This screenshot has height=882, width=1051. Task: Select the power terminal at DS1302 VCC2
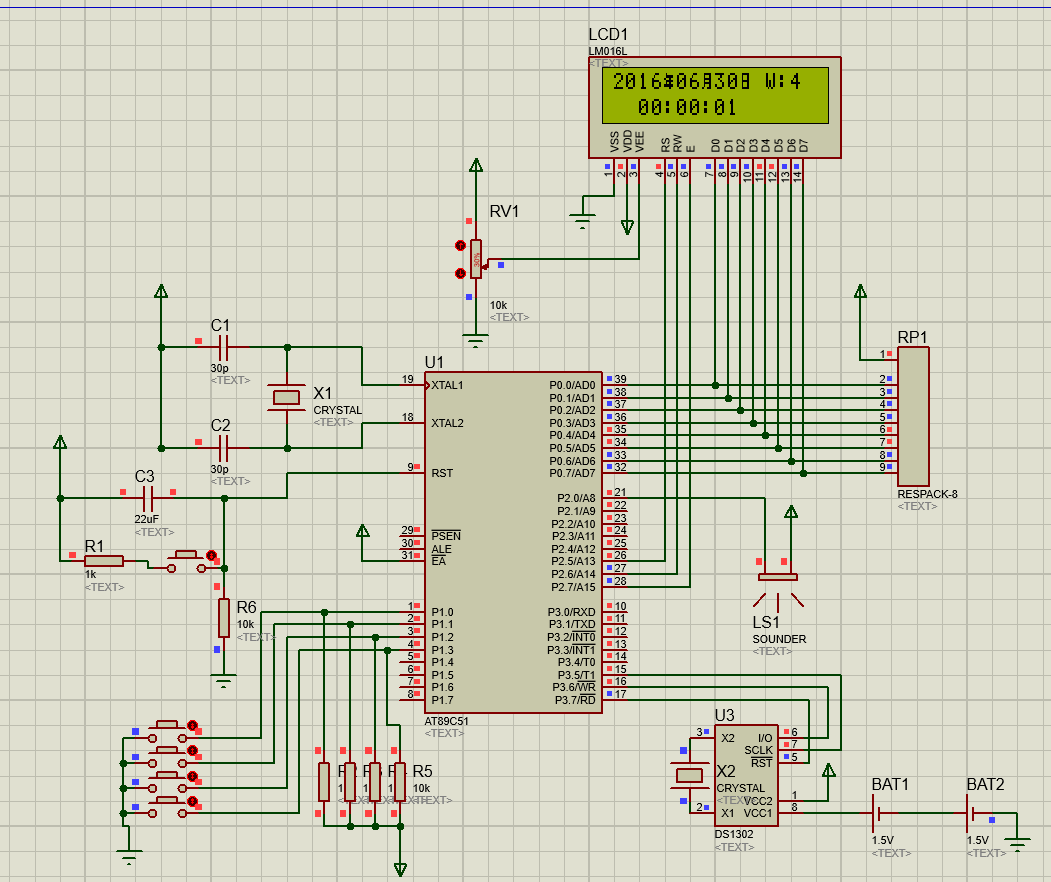point(828,770)
